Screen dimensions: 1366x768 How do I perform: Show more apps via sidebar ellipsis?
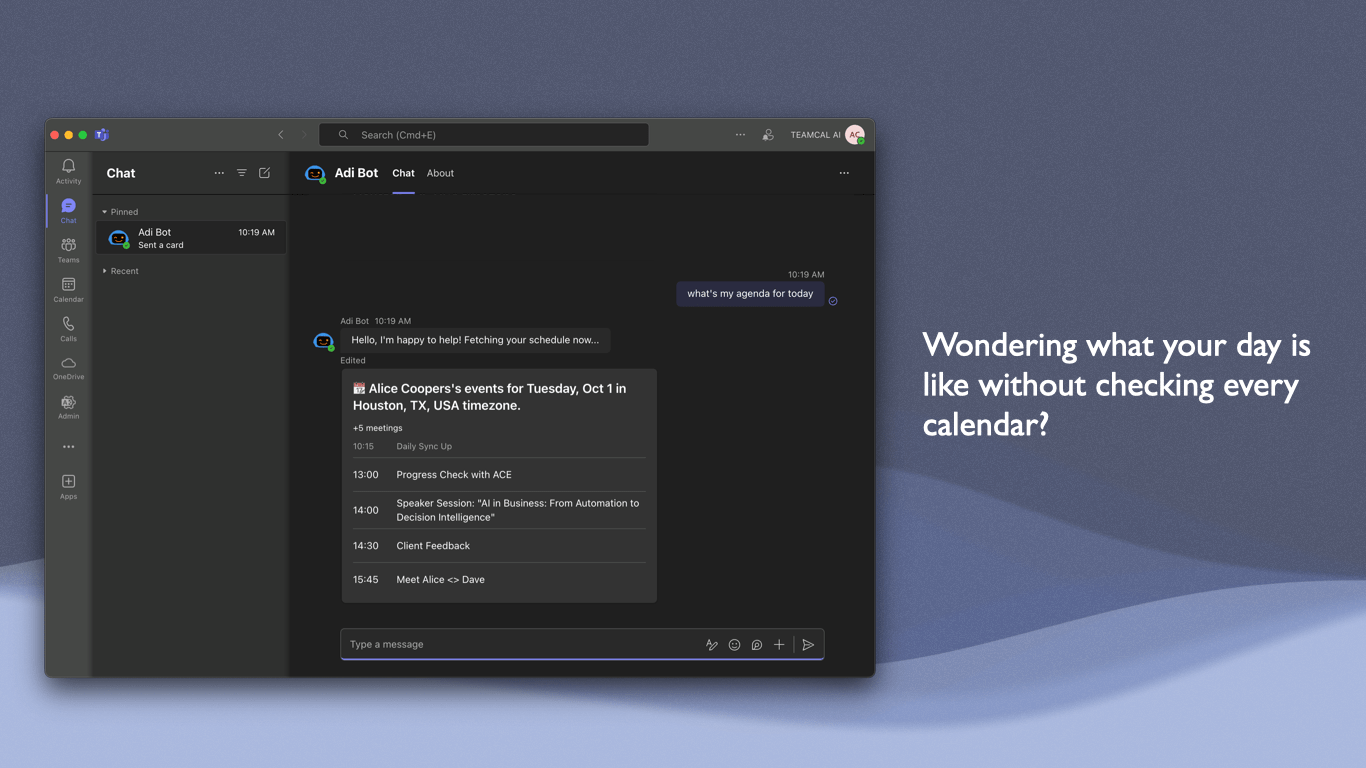click(68, 447)
